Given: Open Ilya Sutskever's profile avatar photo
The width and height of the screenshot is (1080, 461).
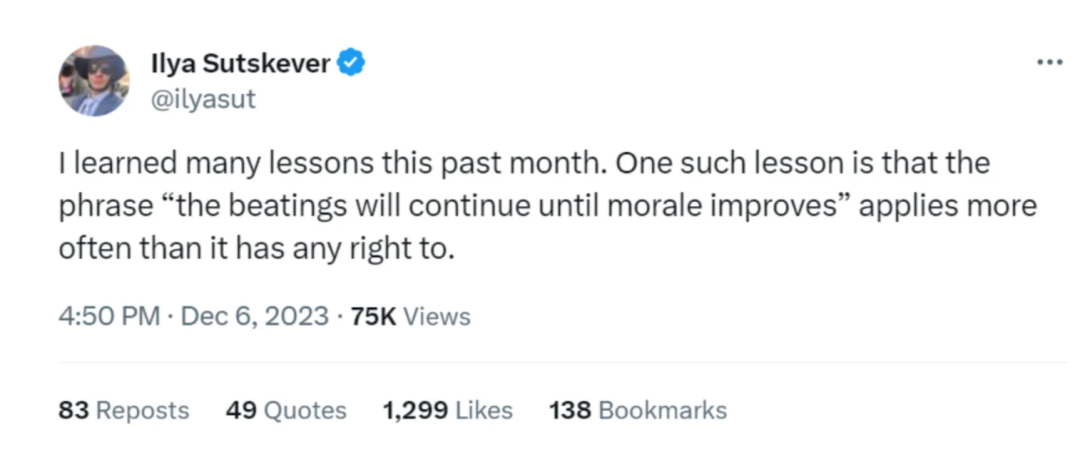Looking at the screenshot, I should point(93,80).
